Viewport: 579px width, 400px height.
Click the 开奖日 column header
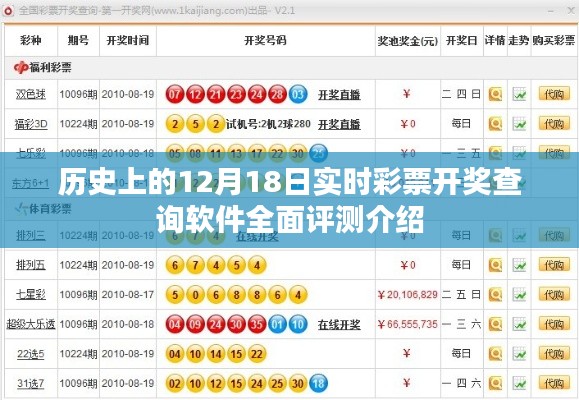coord(462,40)
